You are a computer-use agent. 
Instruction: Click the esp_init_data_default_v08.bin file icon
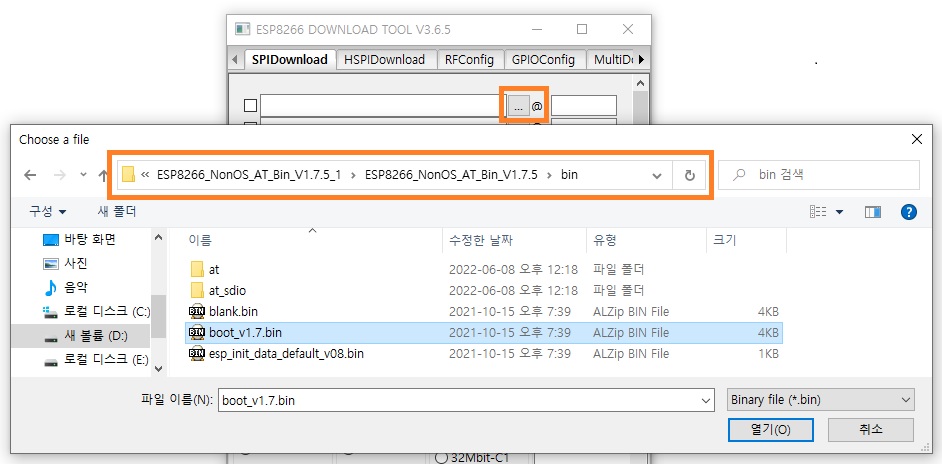coord(196,353)
